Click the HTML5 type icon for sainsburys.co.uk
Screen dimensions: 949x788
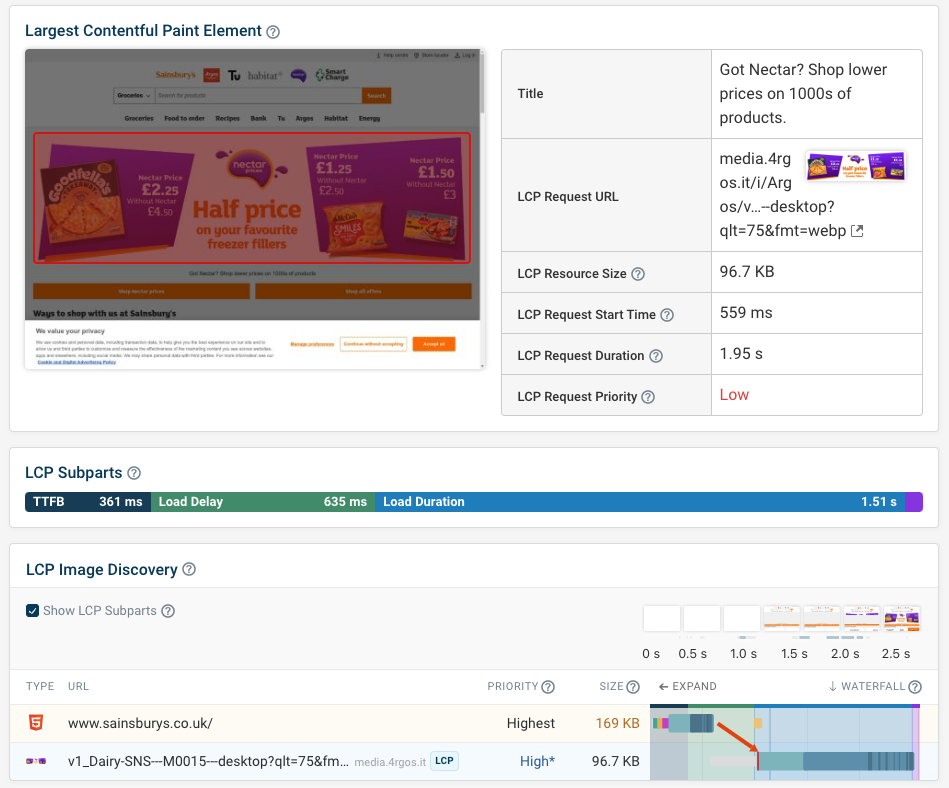[x=36, y=723]
